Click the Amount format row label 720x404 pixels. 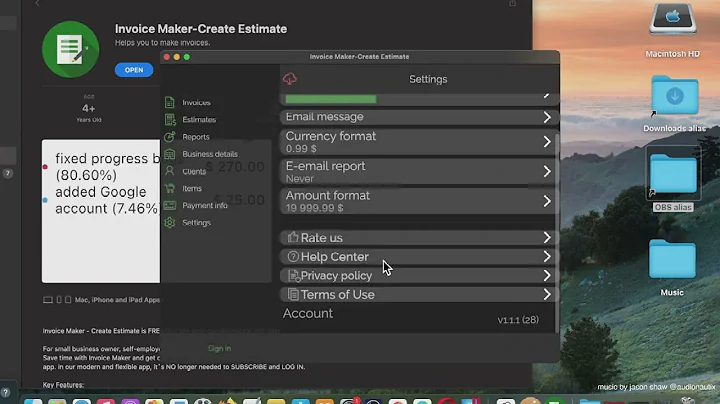(x=327, y=195)
